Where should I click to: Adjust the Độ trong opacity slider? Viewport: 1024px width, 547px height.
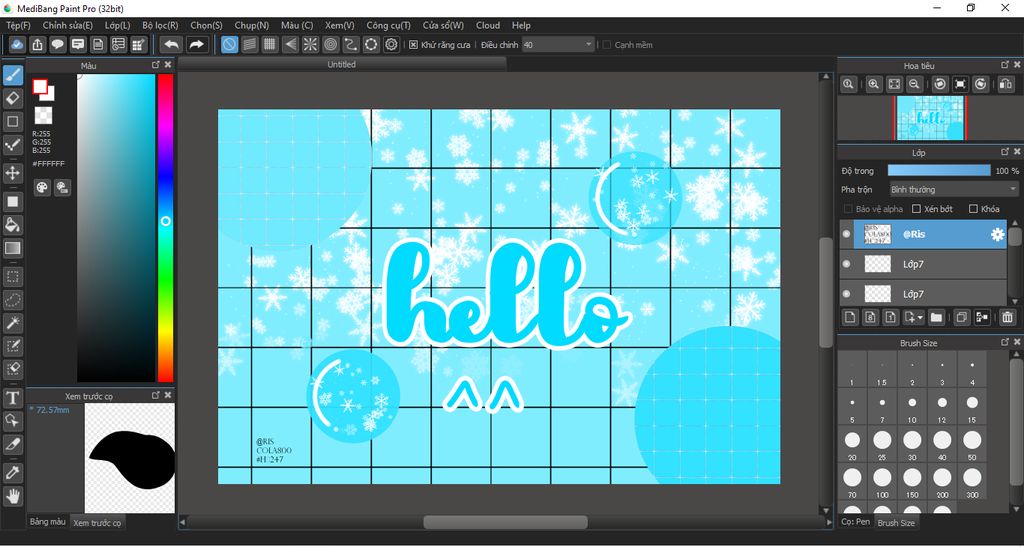click(939, 170)
